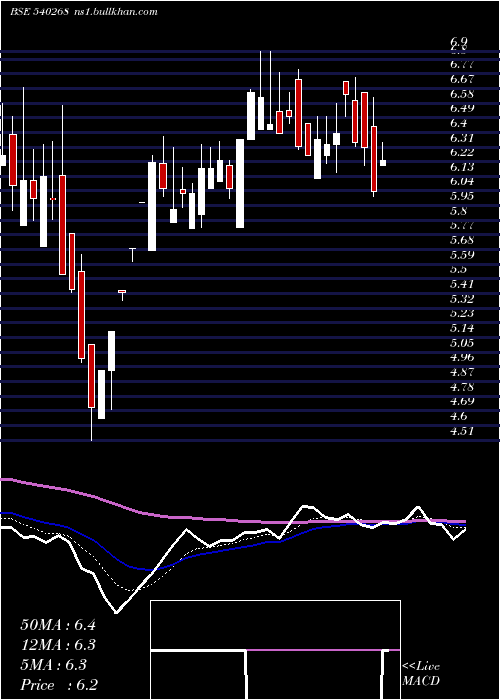500x700 pixels.
Task: Click the BSE 540268 ticker title
Action: [39, 12]
